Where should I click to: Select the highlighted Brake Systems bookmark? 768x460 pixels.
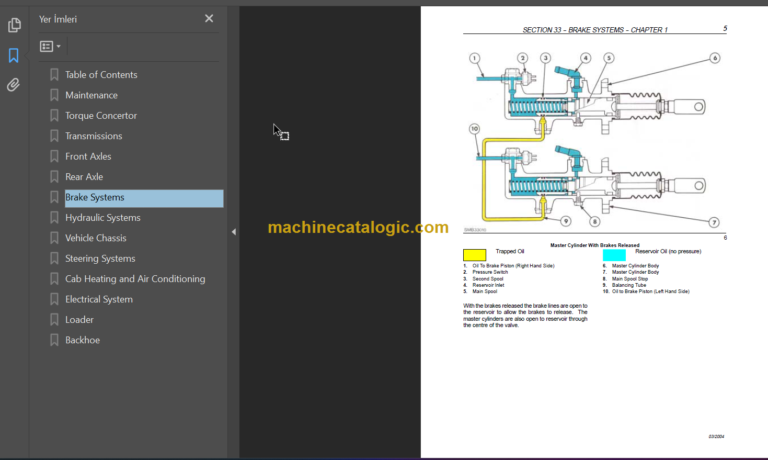pyautogui.click(x=144, y=197)
